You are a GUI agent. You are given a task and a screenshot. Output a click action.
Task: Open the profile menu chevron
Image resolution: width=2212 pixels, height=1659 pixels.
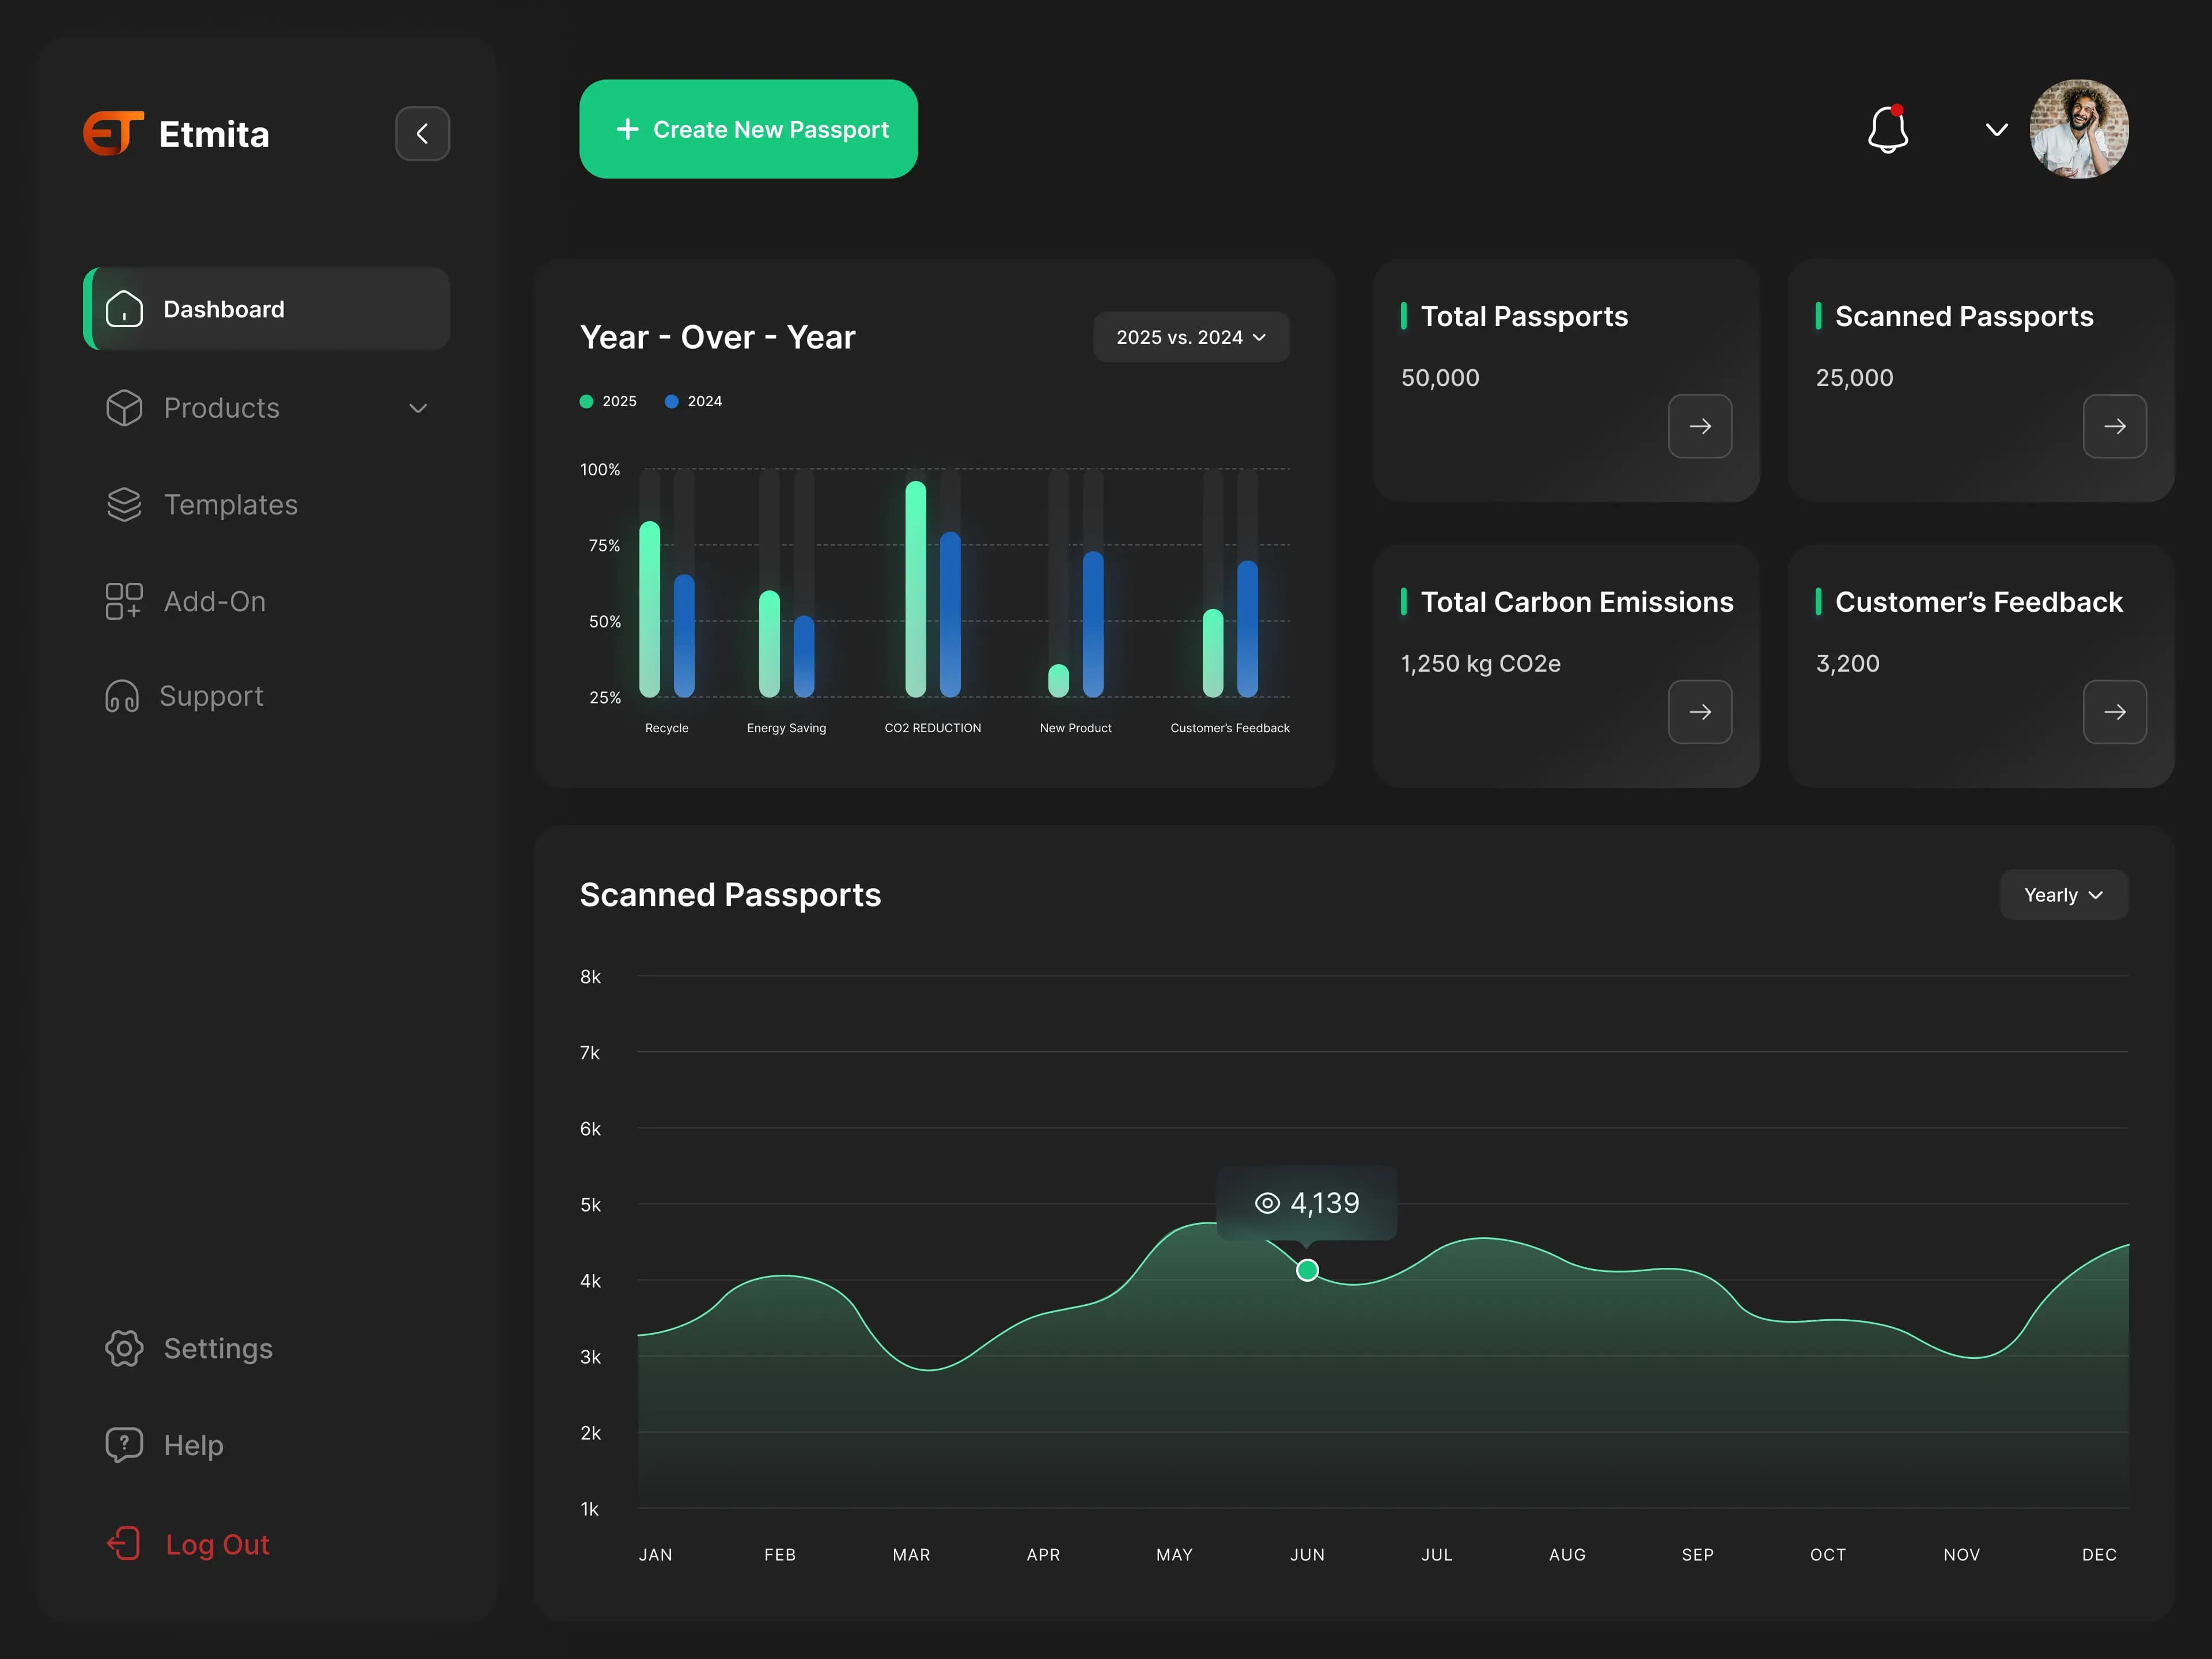click(x=1996, y=130)
